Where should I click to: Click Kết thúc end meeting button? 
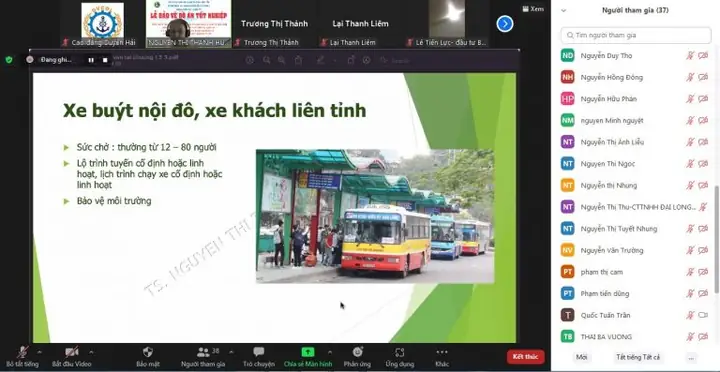525,356
